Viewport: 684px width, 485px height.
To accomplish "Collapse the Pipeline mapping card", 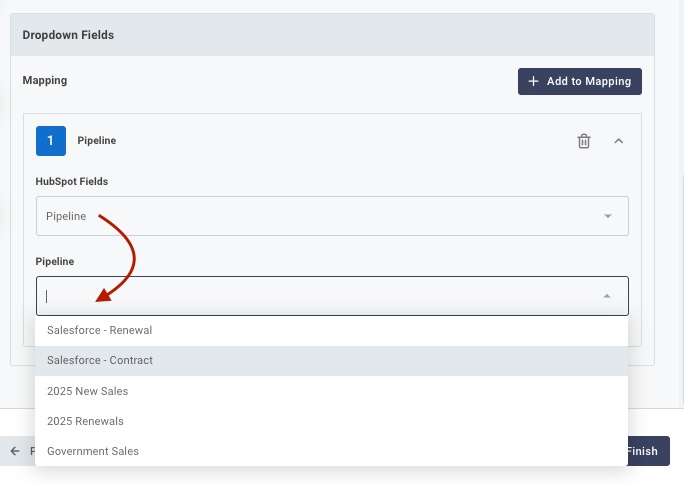I will [x=618, y=141].
